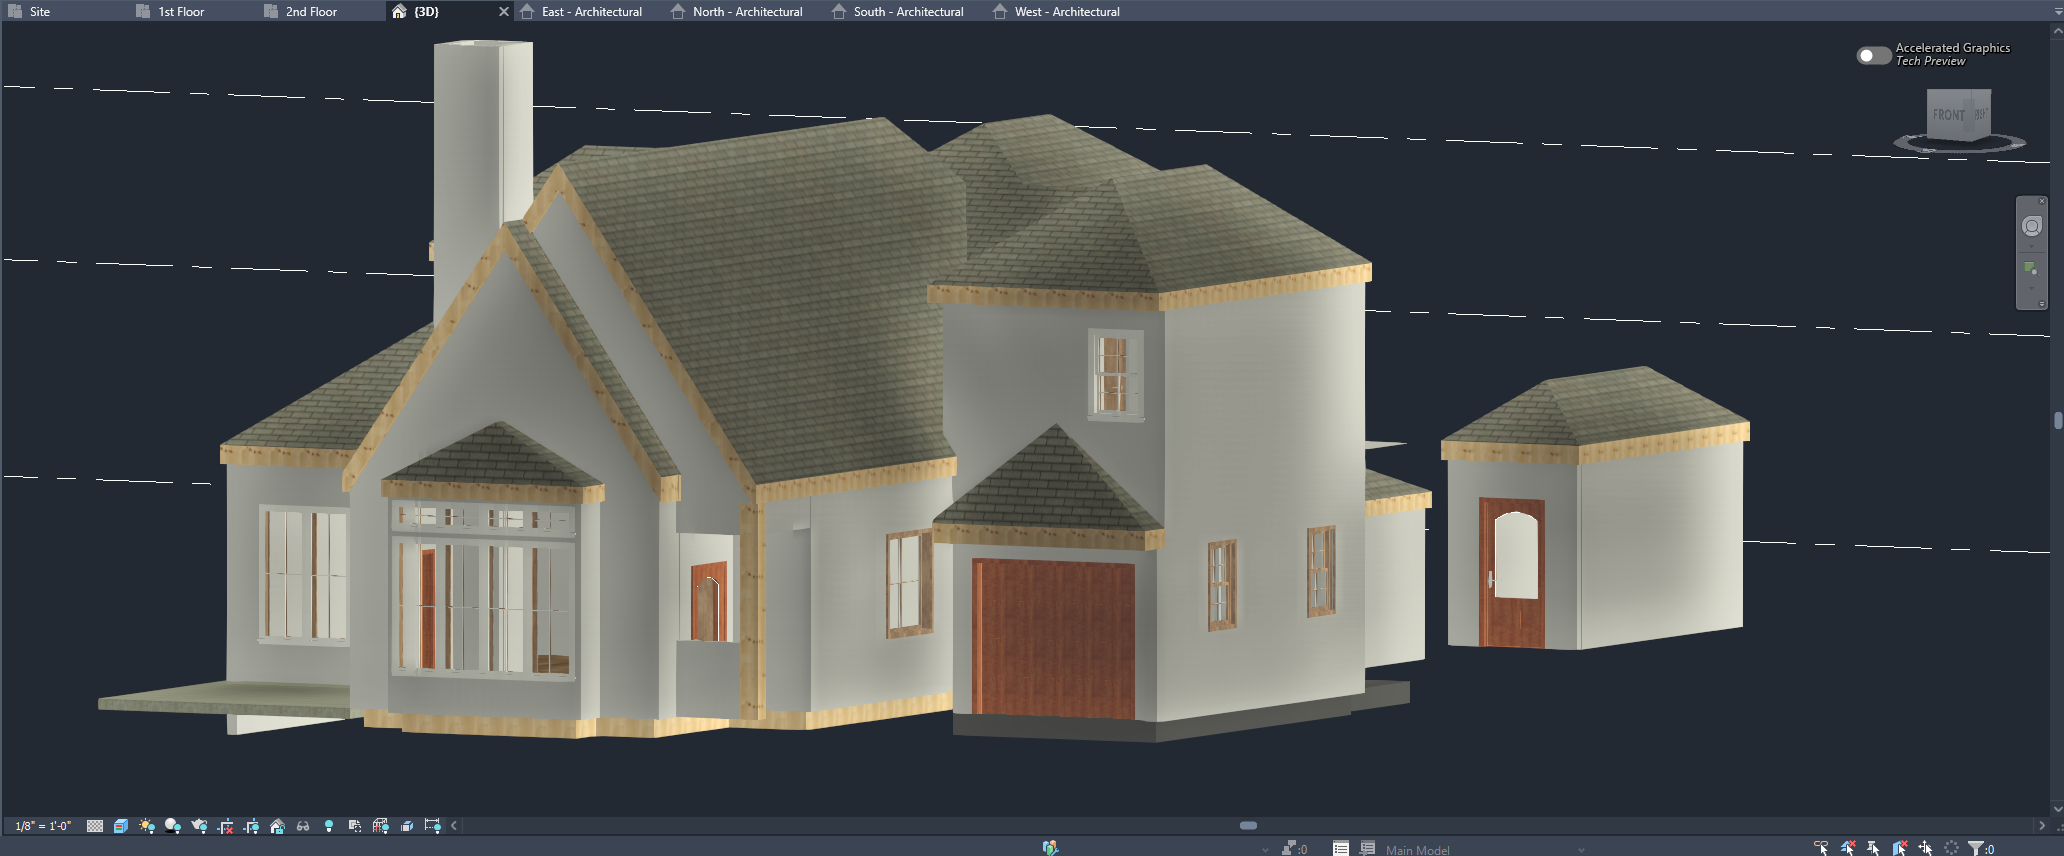Click the horizontal scrollbar right arrow
Screen dimensions: 2064x856
click(x=2041, y=826)
